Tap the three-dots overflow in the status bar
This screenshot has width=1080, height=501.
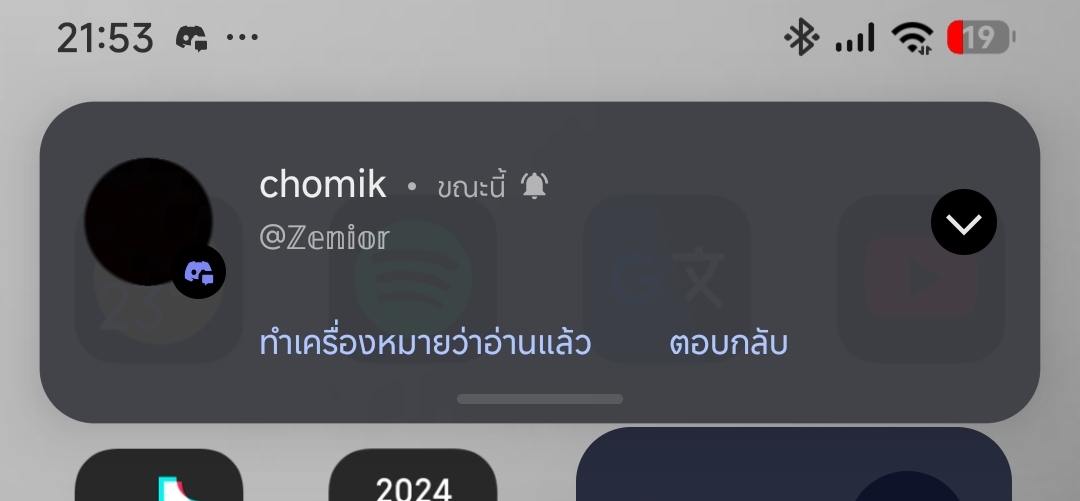click(242, 37)
